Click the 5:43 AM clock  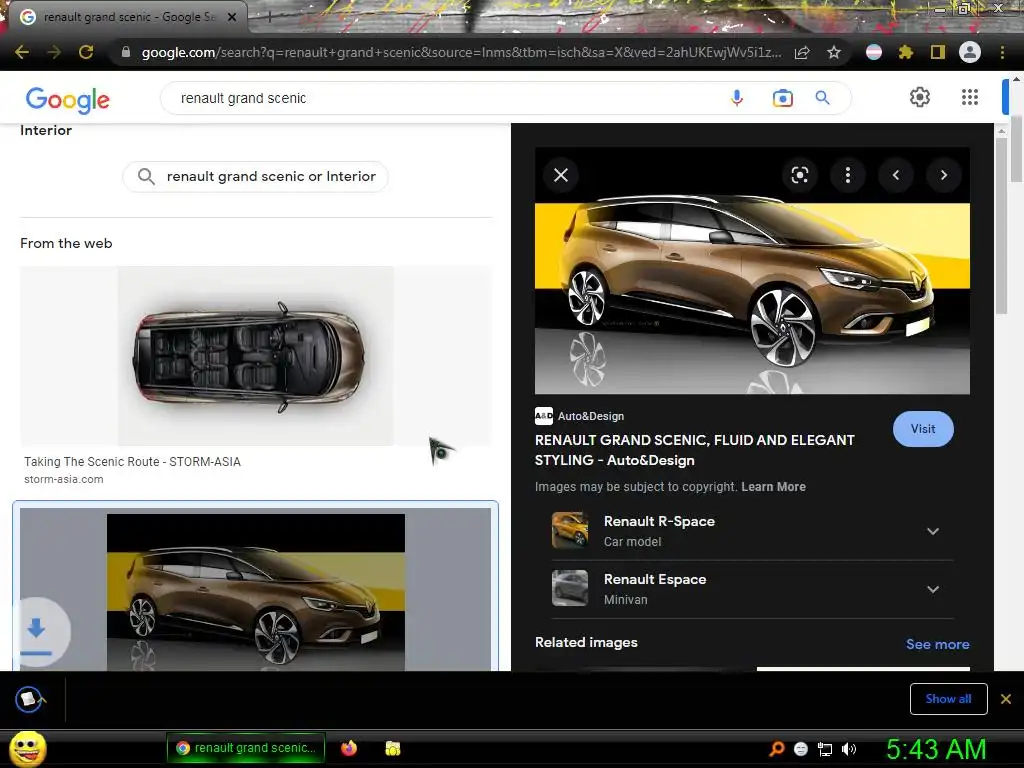pyautogui.click(x=936, y=749)
